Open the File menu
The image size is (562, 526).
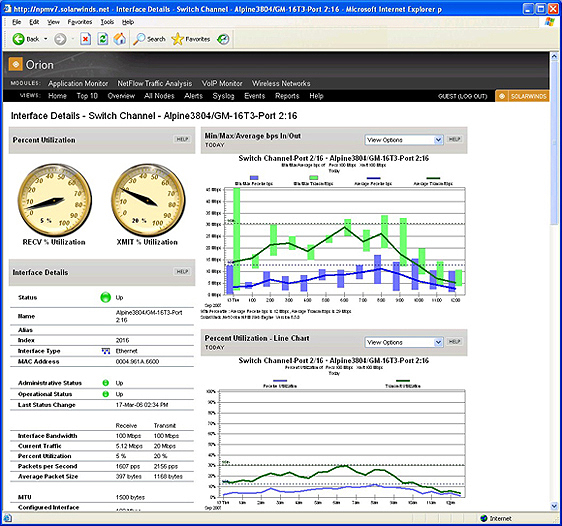click(x=16, y=22)
